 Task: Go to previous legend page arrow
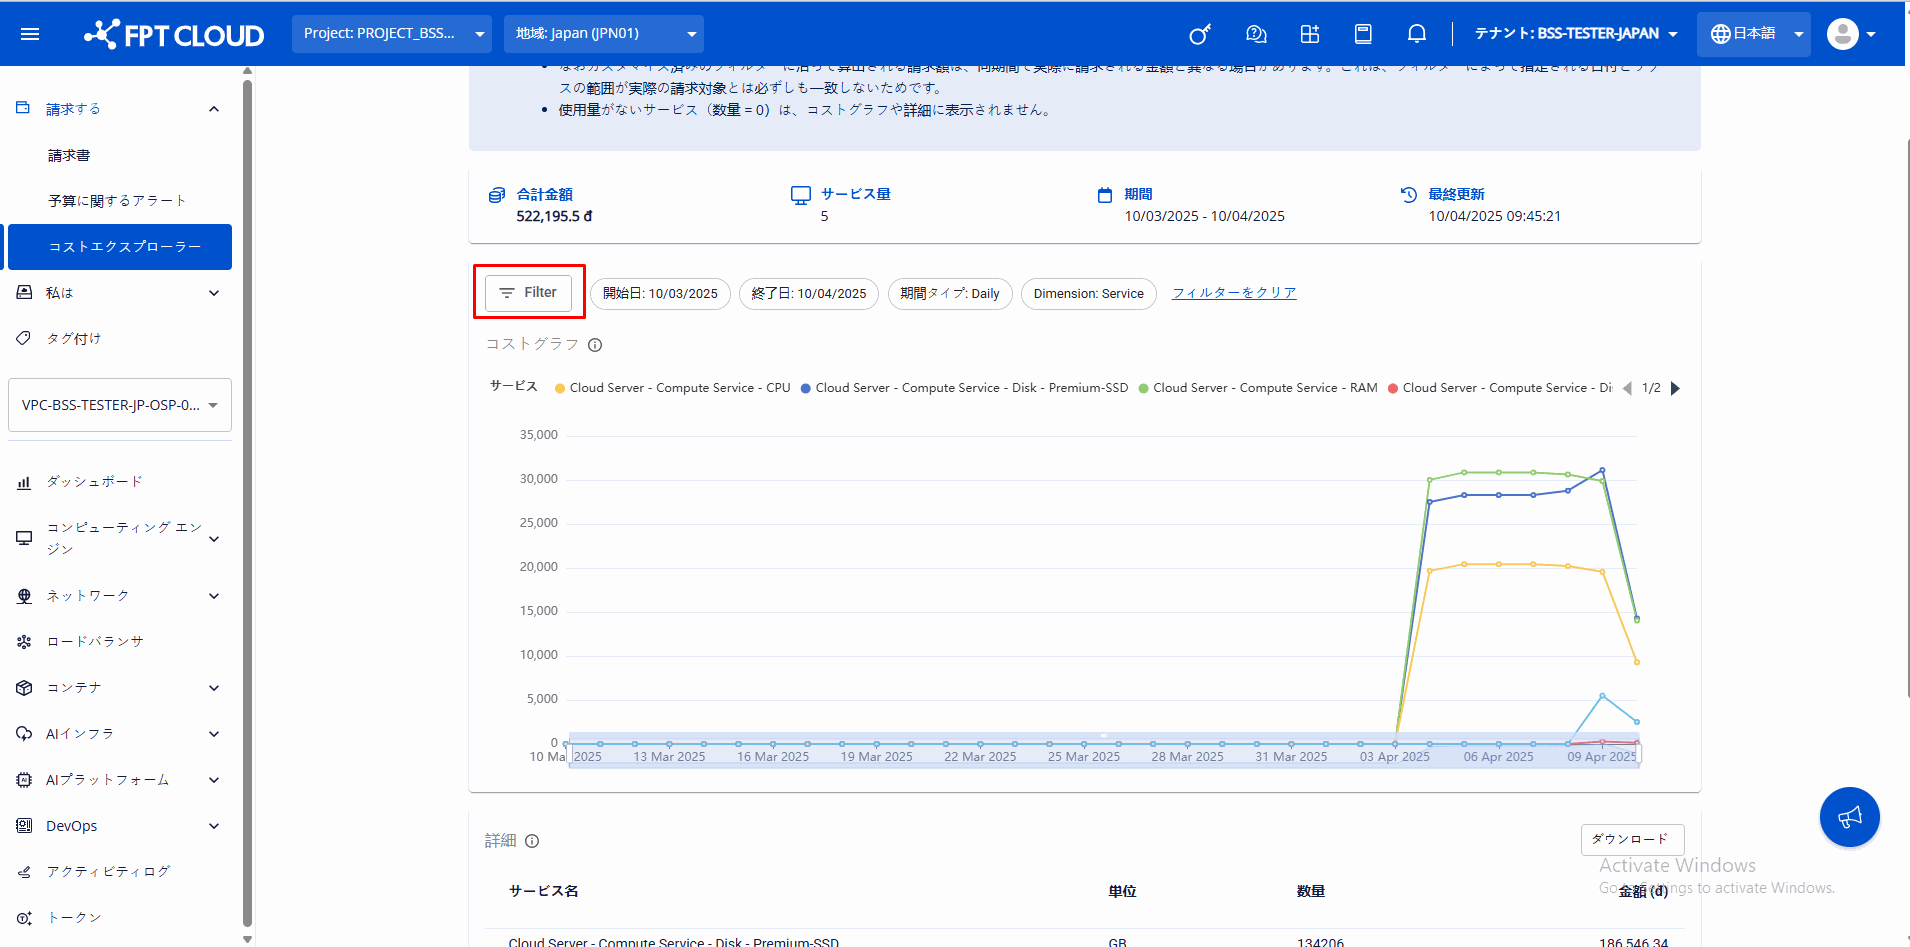click(x=1627, y=388)
